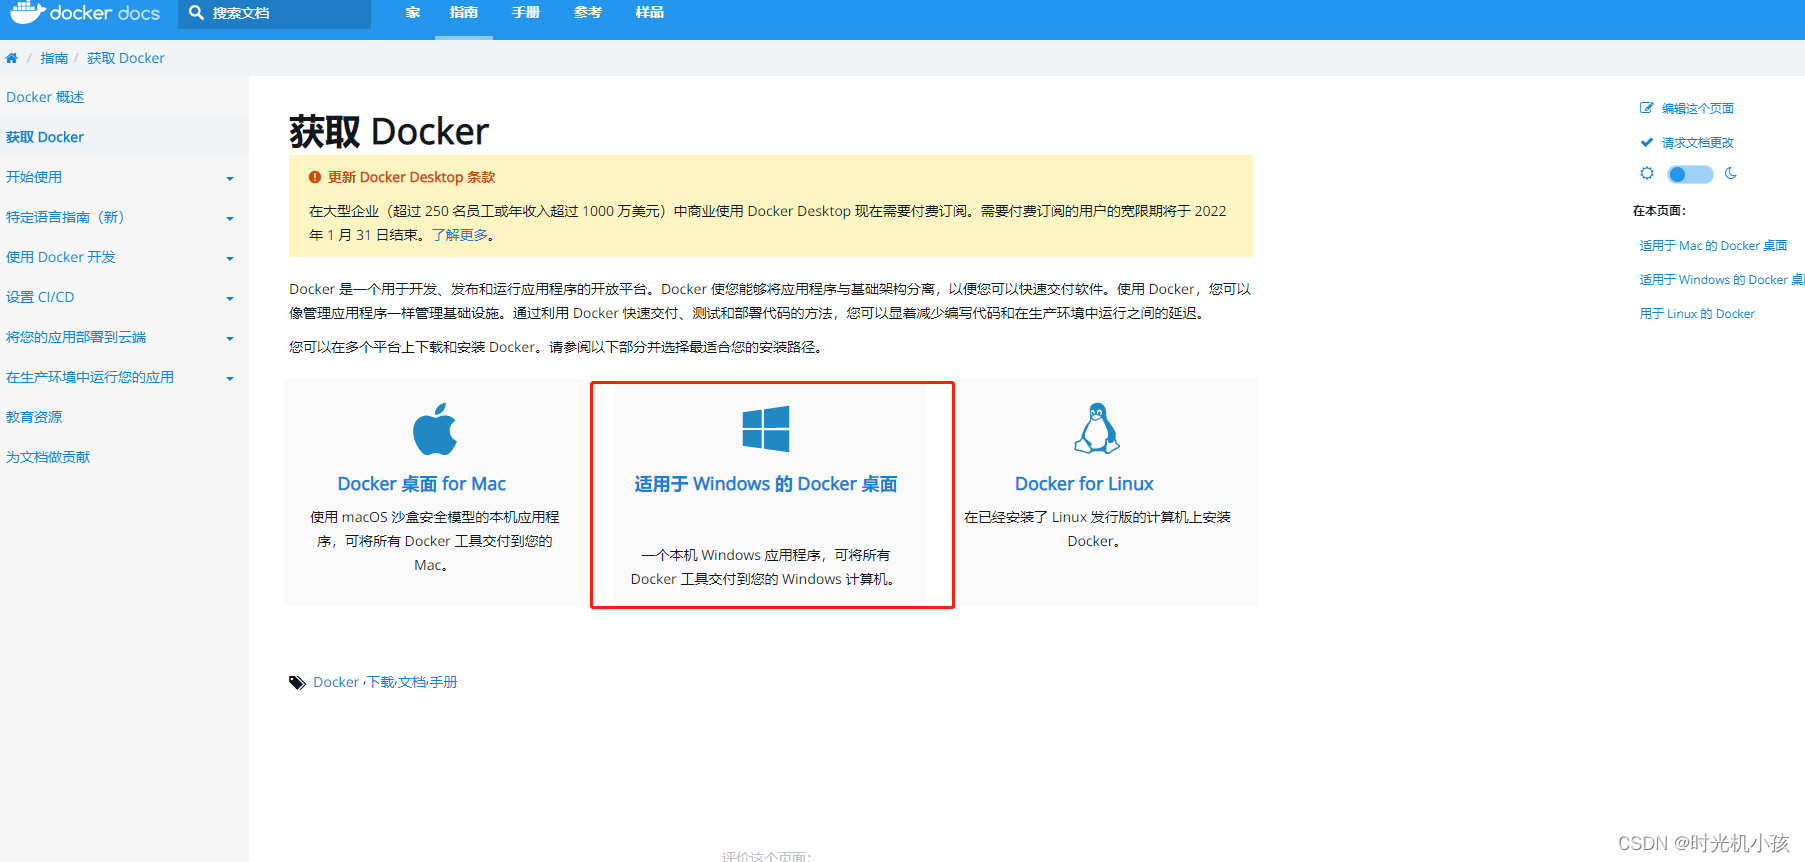Click the Docker tag link

(x=336, y=682)
